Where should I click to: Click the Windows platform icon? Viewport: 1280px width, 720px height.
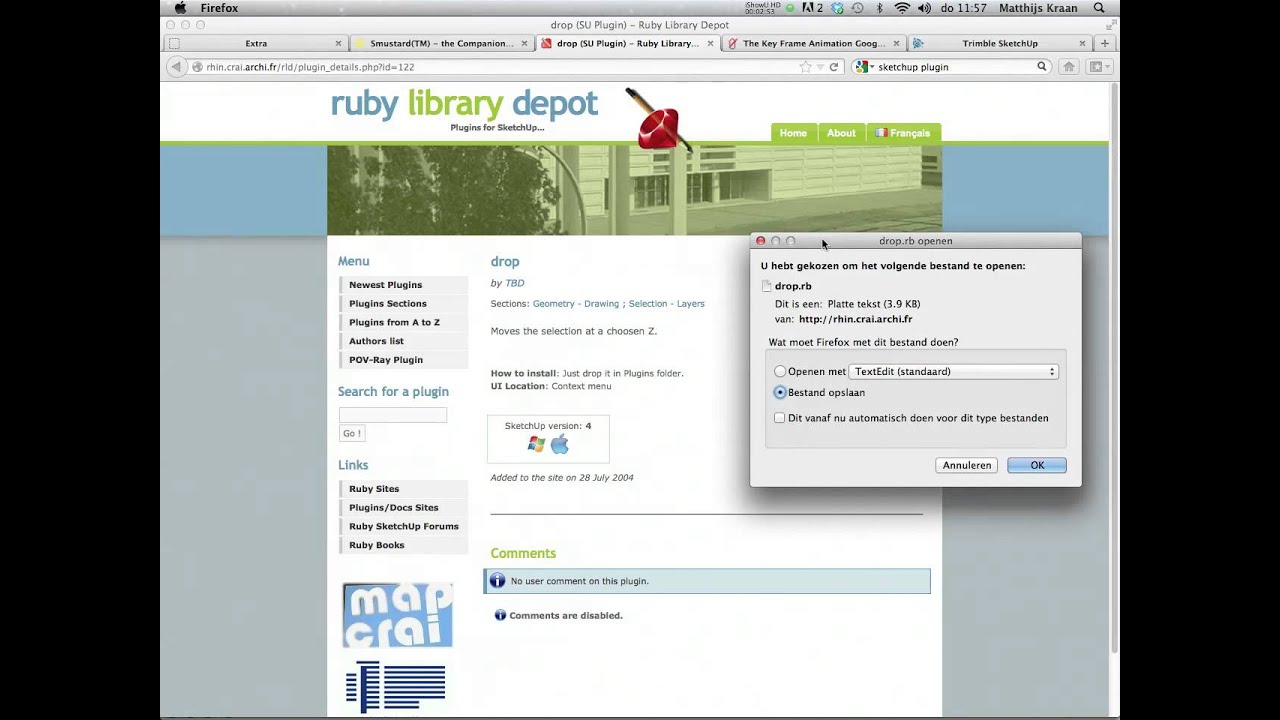(x=536, y=444)
